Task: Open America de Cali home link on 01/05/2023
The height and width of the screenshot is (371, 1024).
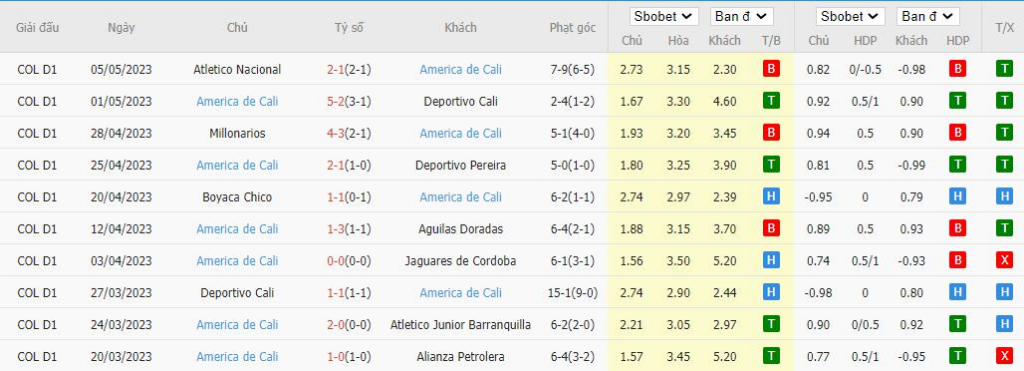Action: [237, 101]
